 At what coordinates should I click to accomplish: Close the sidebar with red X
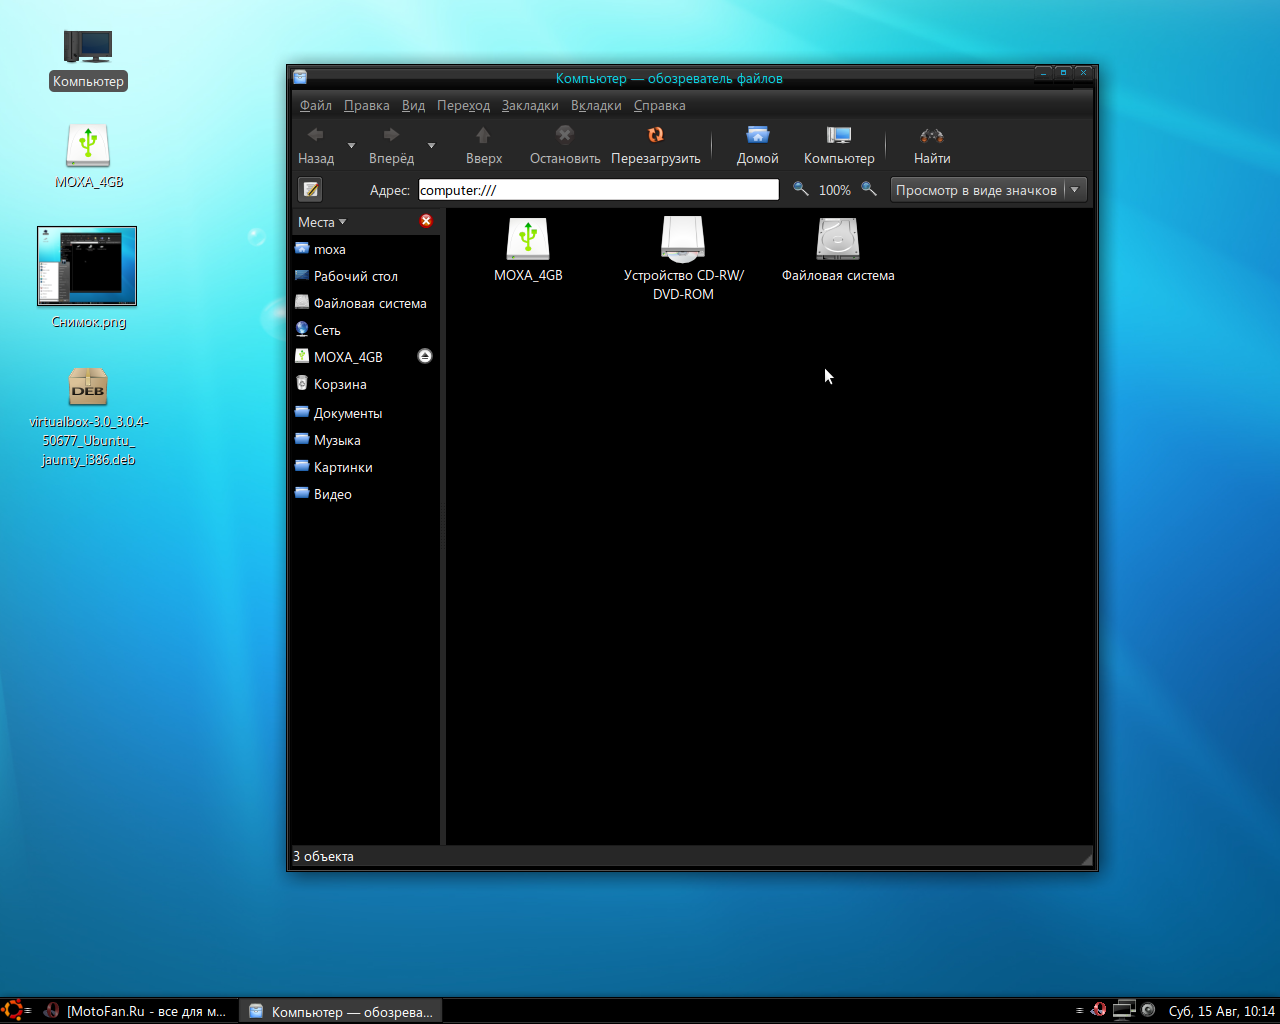[x=426, y=221]
